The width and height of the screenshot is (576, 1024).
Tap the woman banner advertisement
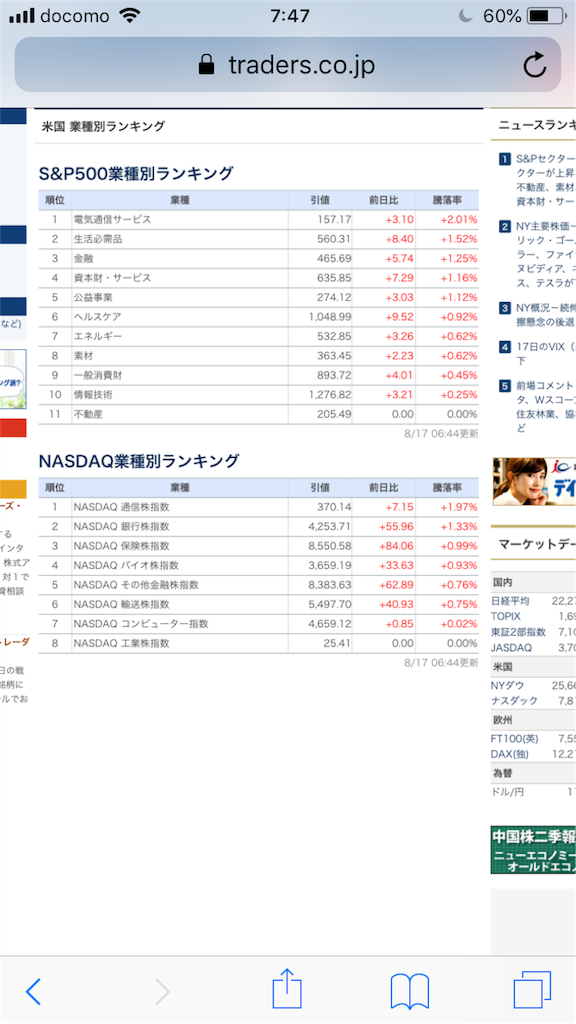pos(534,481)
